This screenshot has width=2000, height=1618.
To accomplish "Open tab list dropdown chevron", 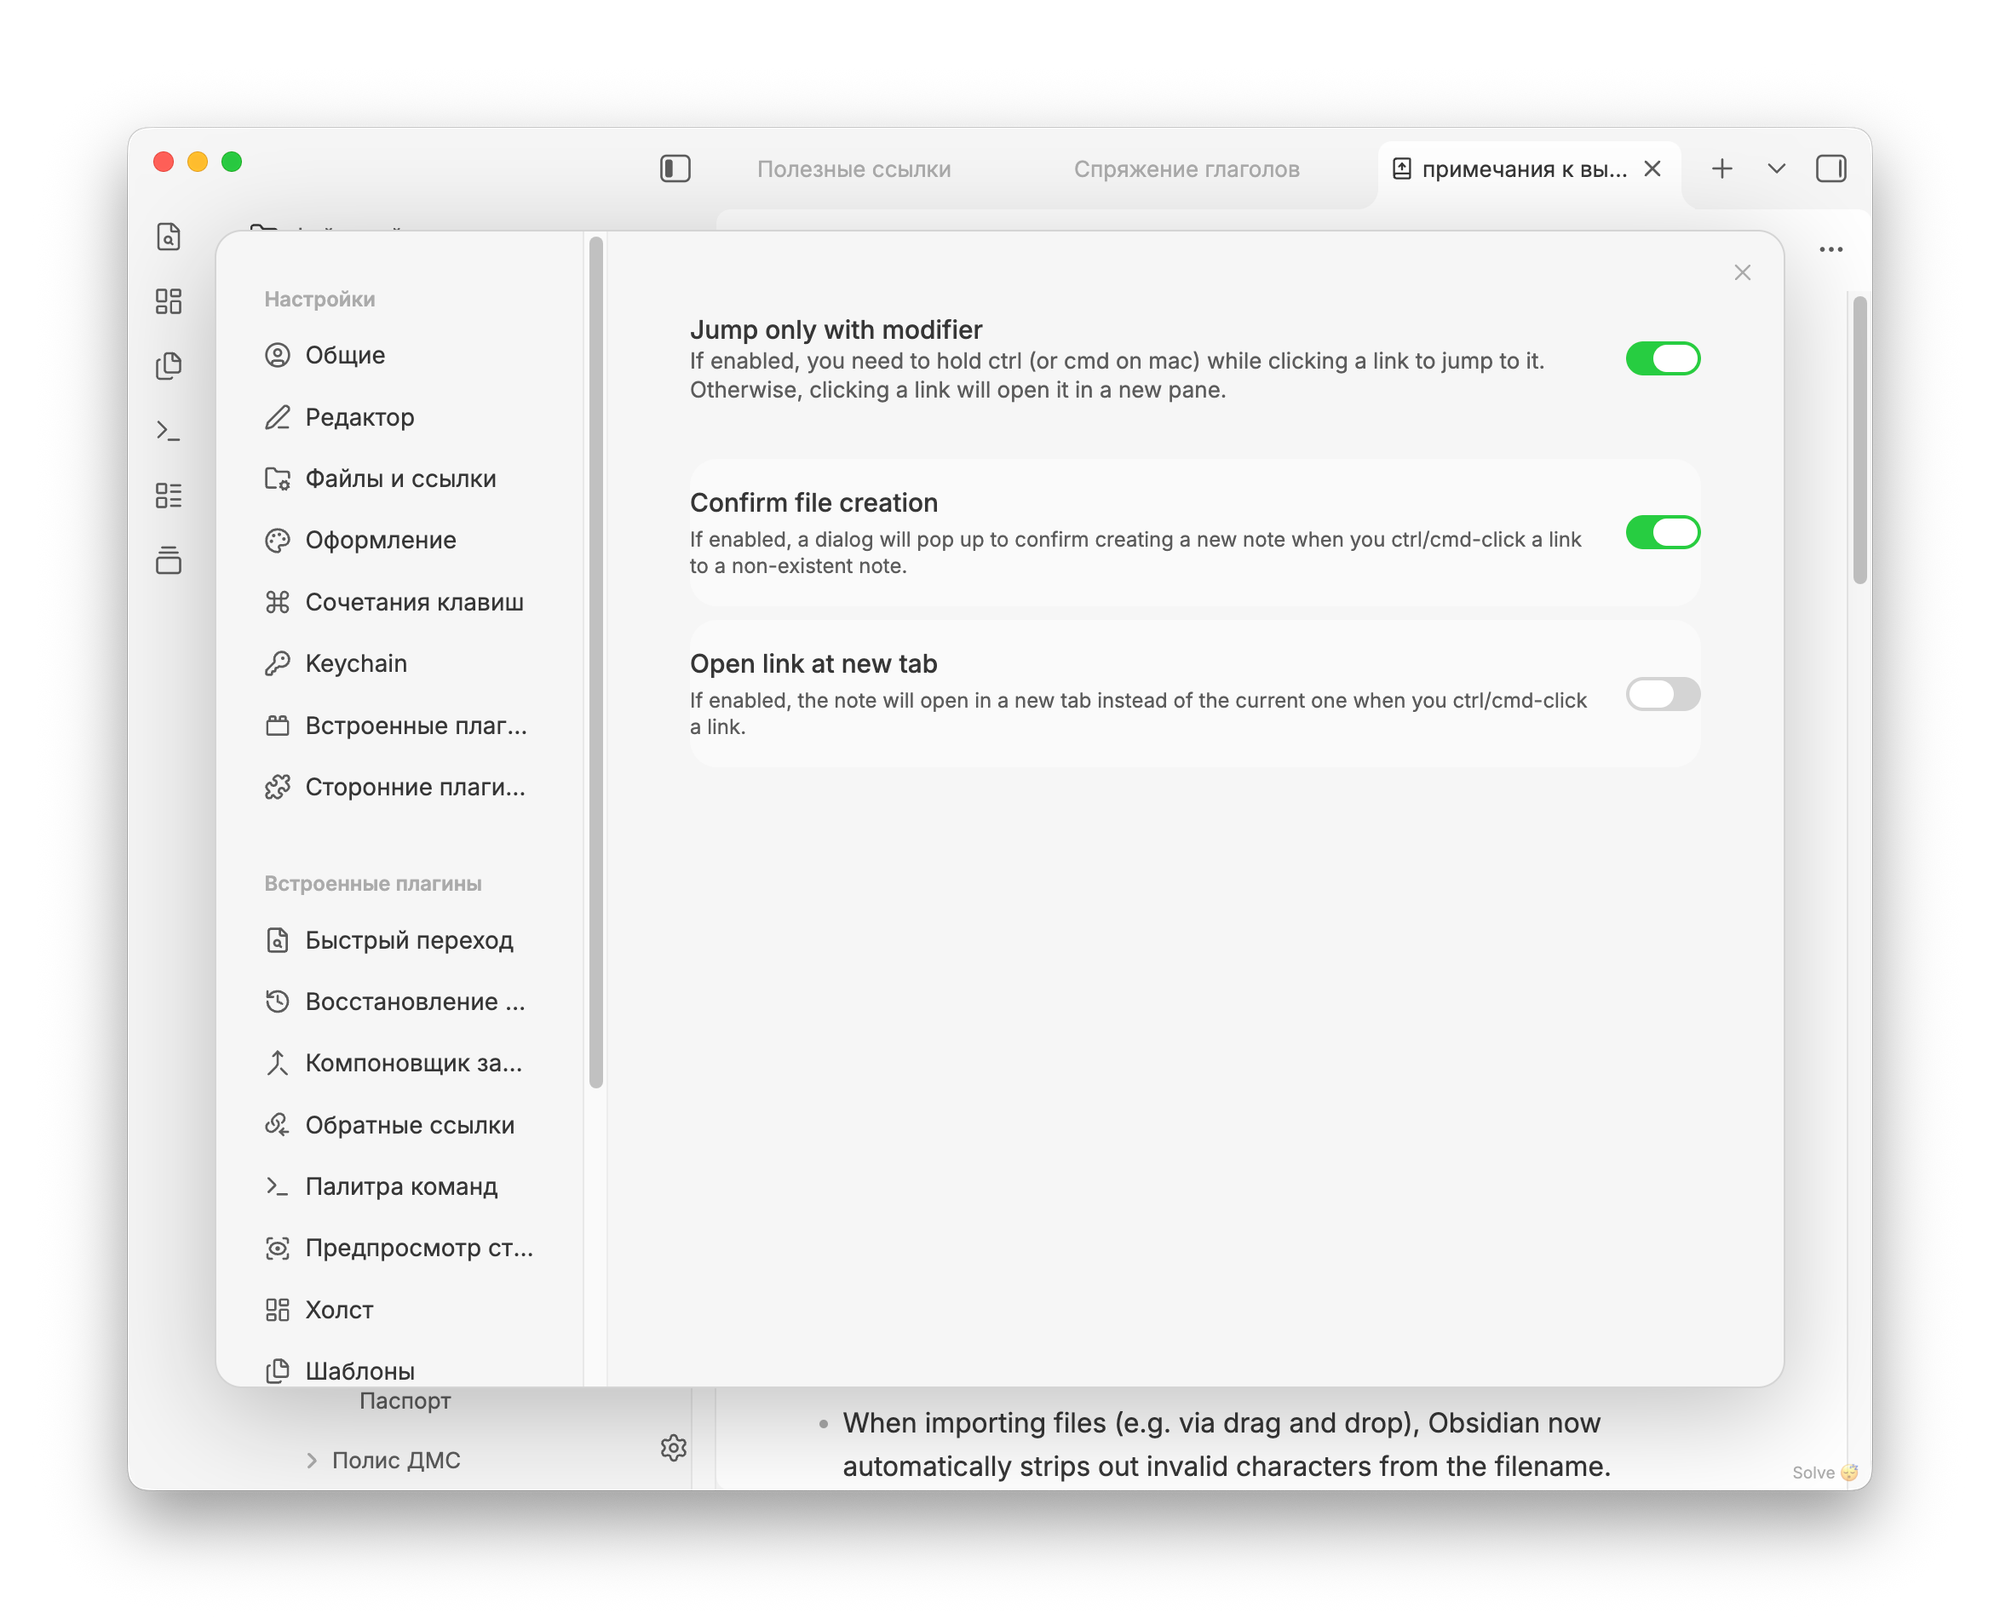I will 1776,169.
